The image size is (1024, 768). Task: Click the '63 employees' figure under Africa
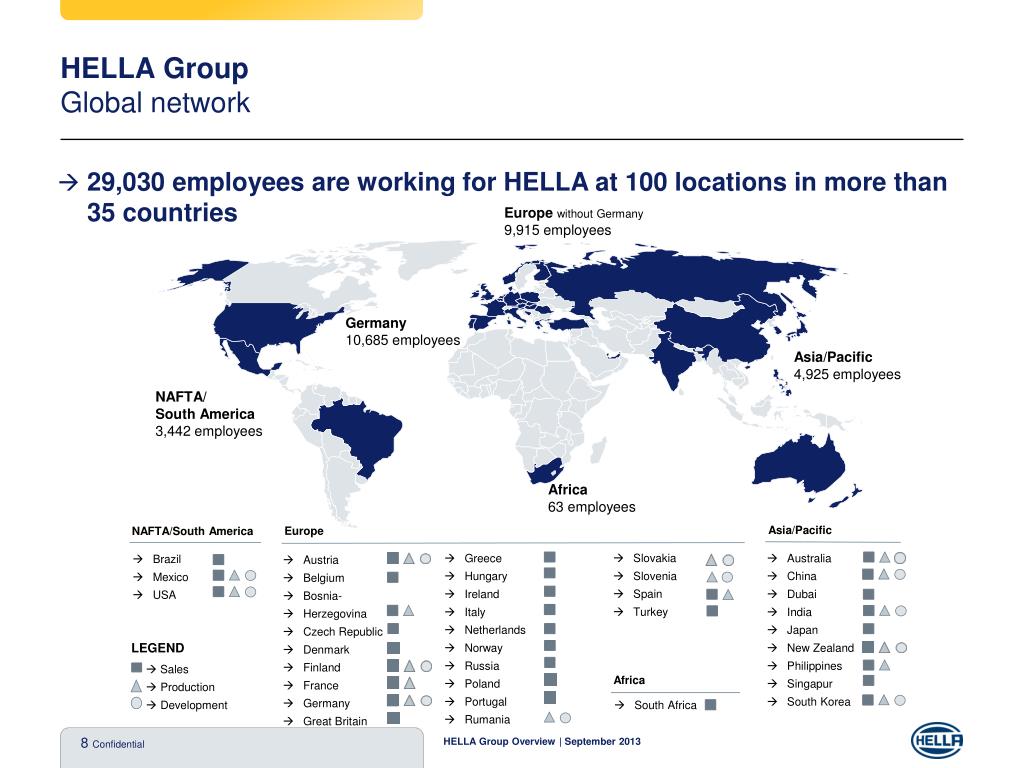coord(592,507)
